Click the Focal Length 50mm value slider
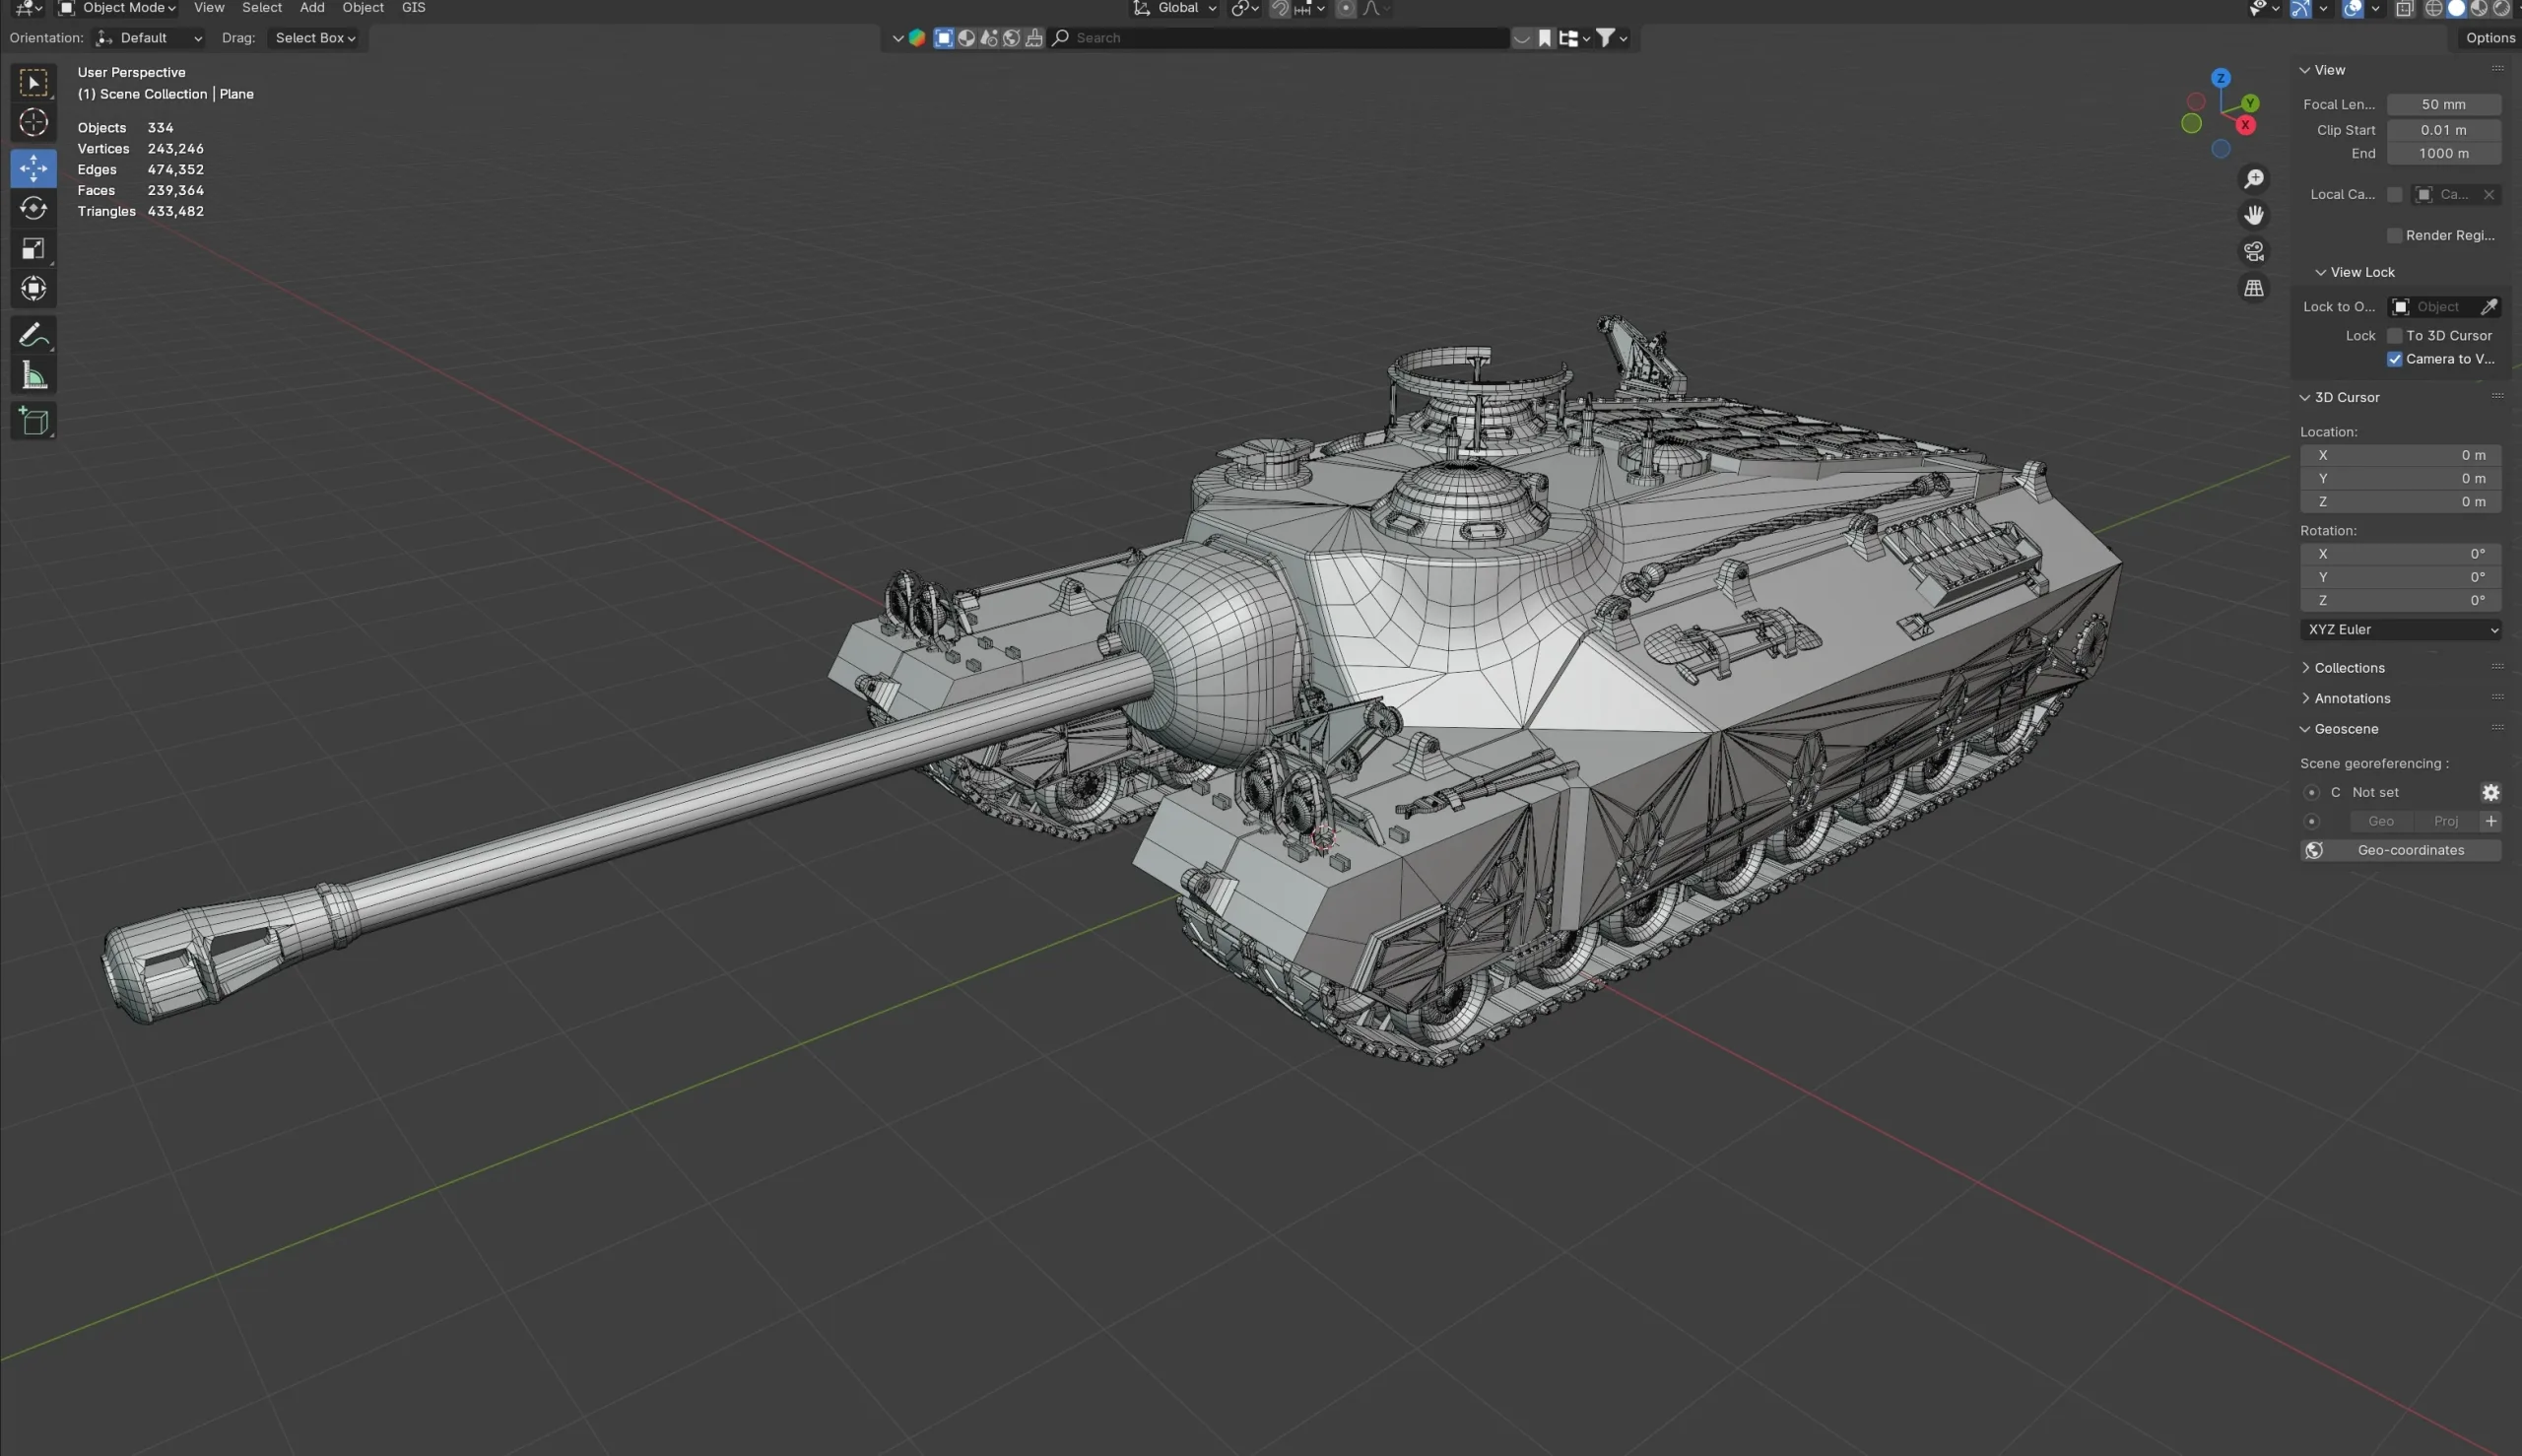The image size is (2522, 1456). (x=2444, y=104)
